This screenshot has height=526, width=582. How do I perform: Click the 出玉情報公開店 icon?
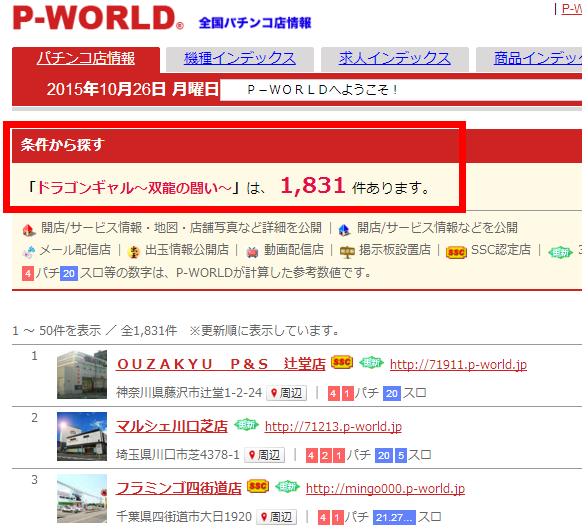134,252
